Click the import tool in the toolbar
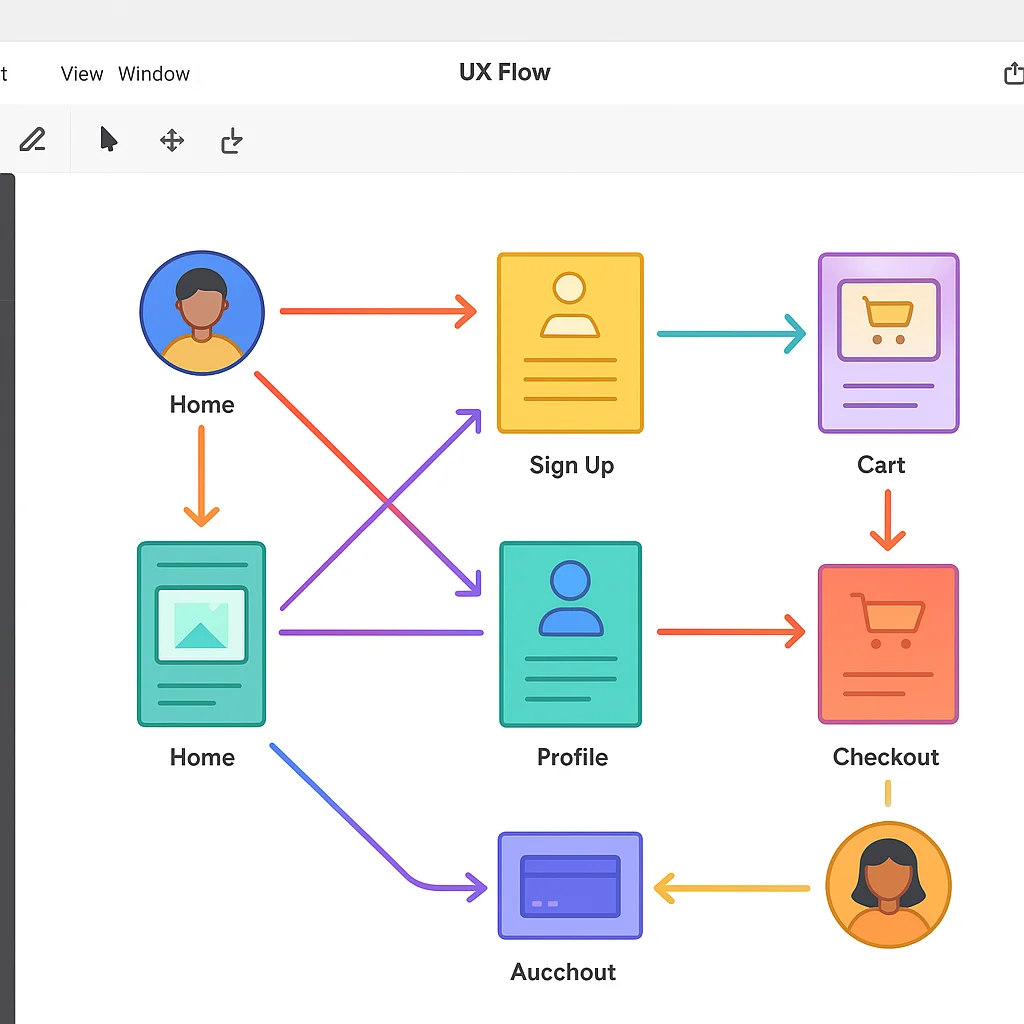This screenshot has width=1024, height=1024. (x=231, y=140)
